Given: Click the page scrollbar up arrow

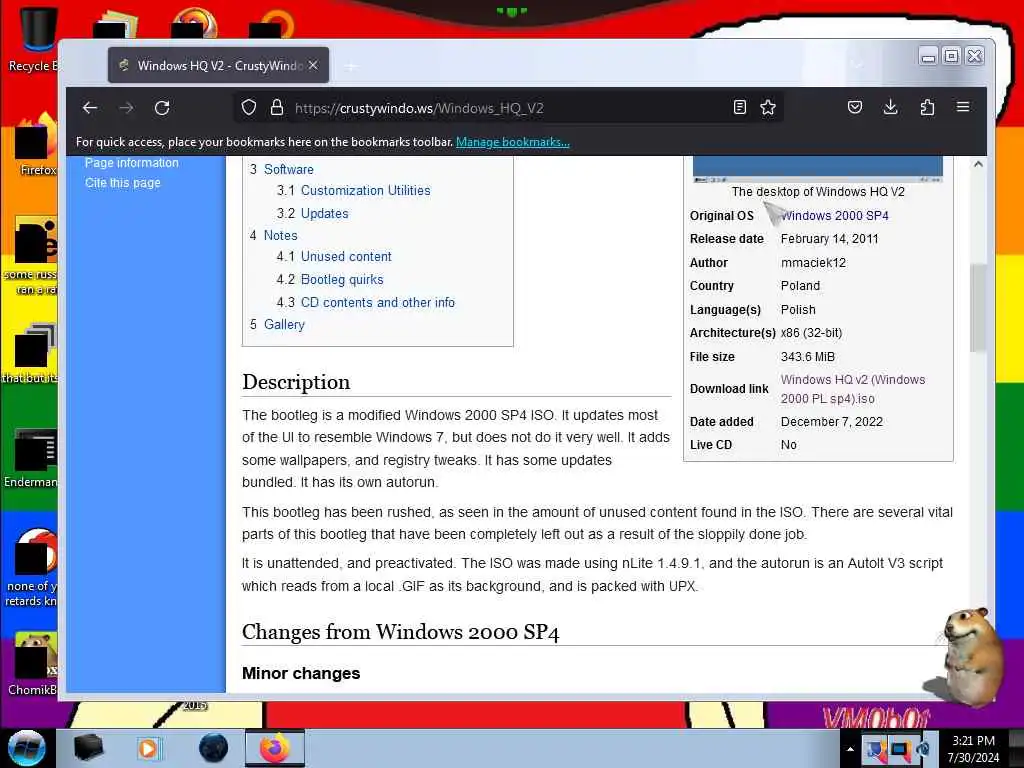Looking at the screenshot, I should 978,164.
